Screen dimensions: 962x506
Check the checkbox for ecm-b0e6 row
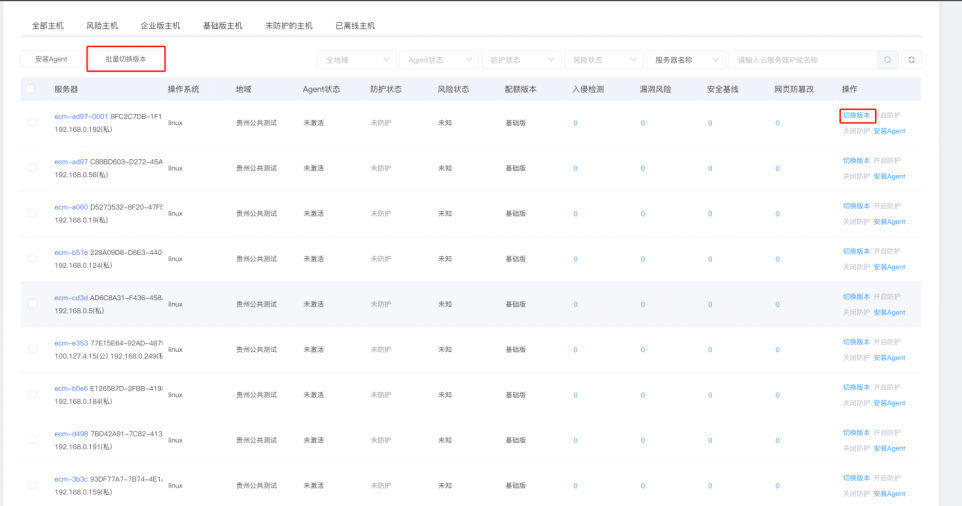(x=33, y=395)
